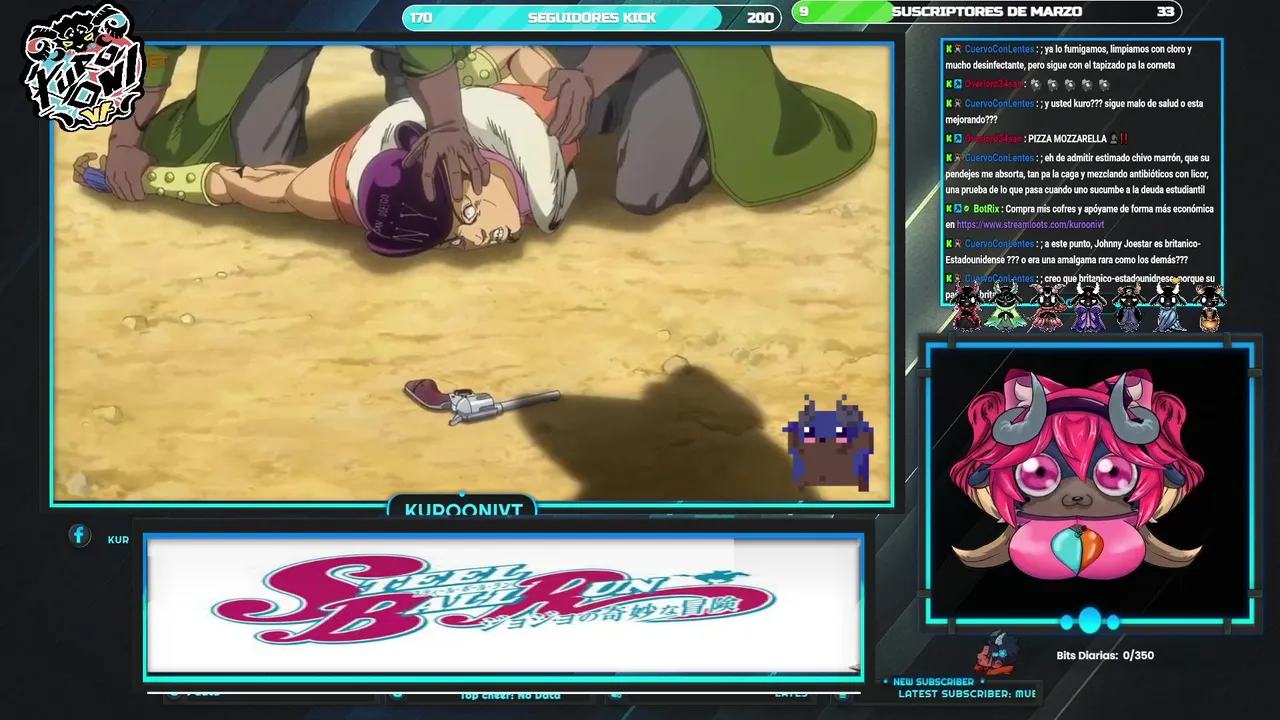Image resolution: width=1280 pixels, height=720 pixels.
Task: Click the revolver lying on the sand
Action: (x=481, y=400)
